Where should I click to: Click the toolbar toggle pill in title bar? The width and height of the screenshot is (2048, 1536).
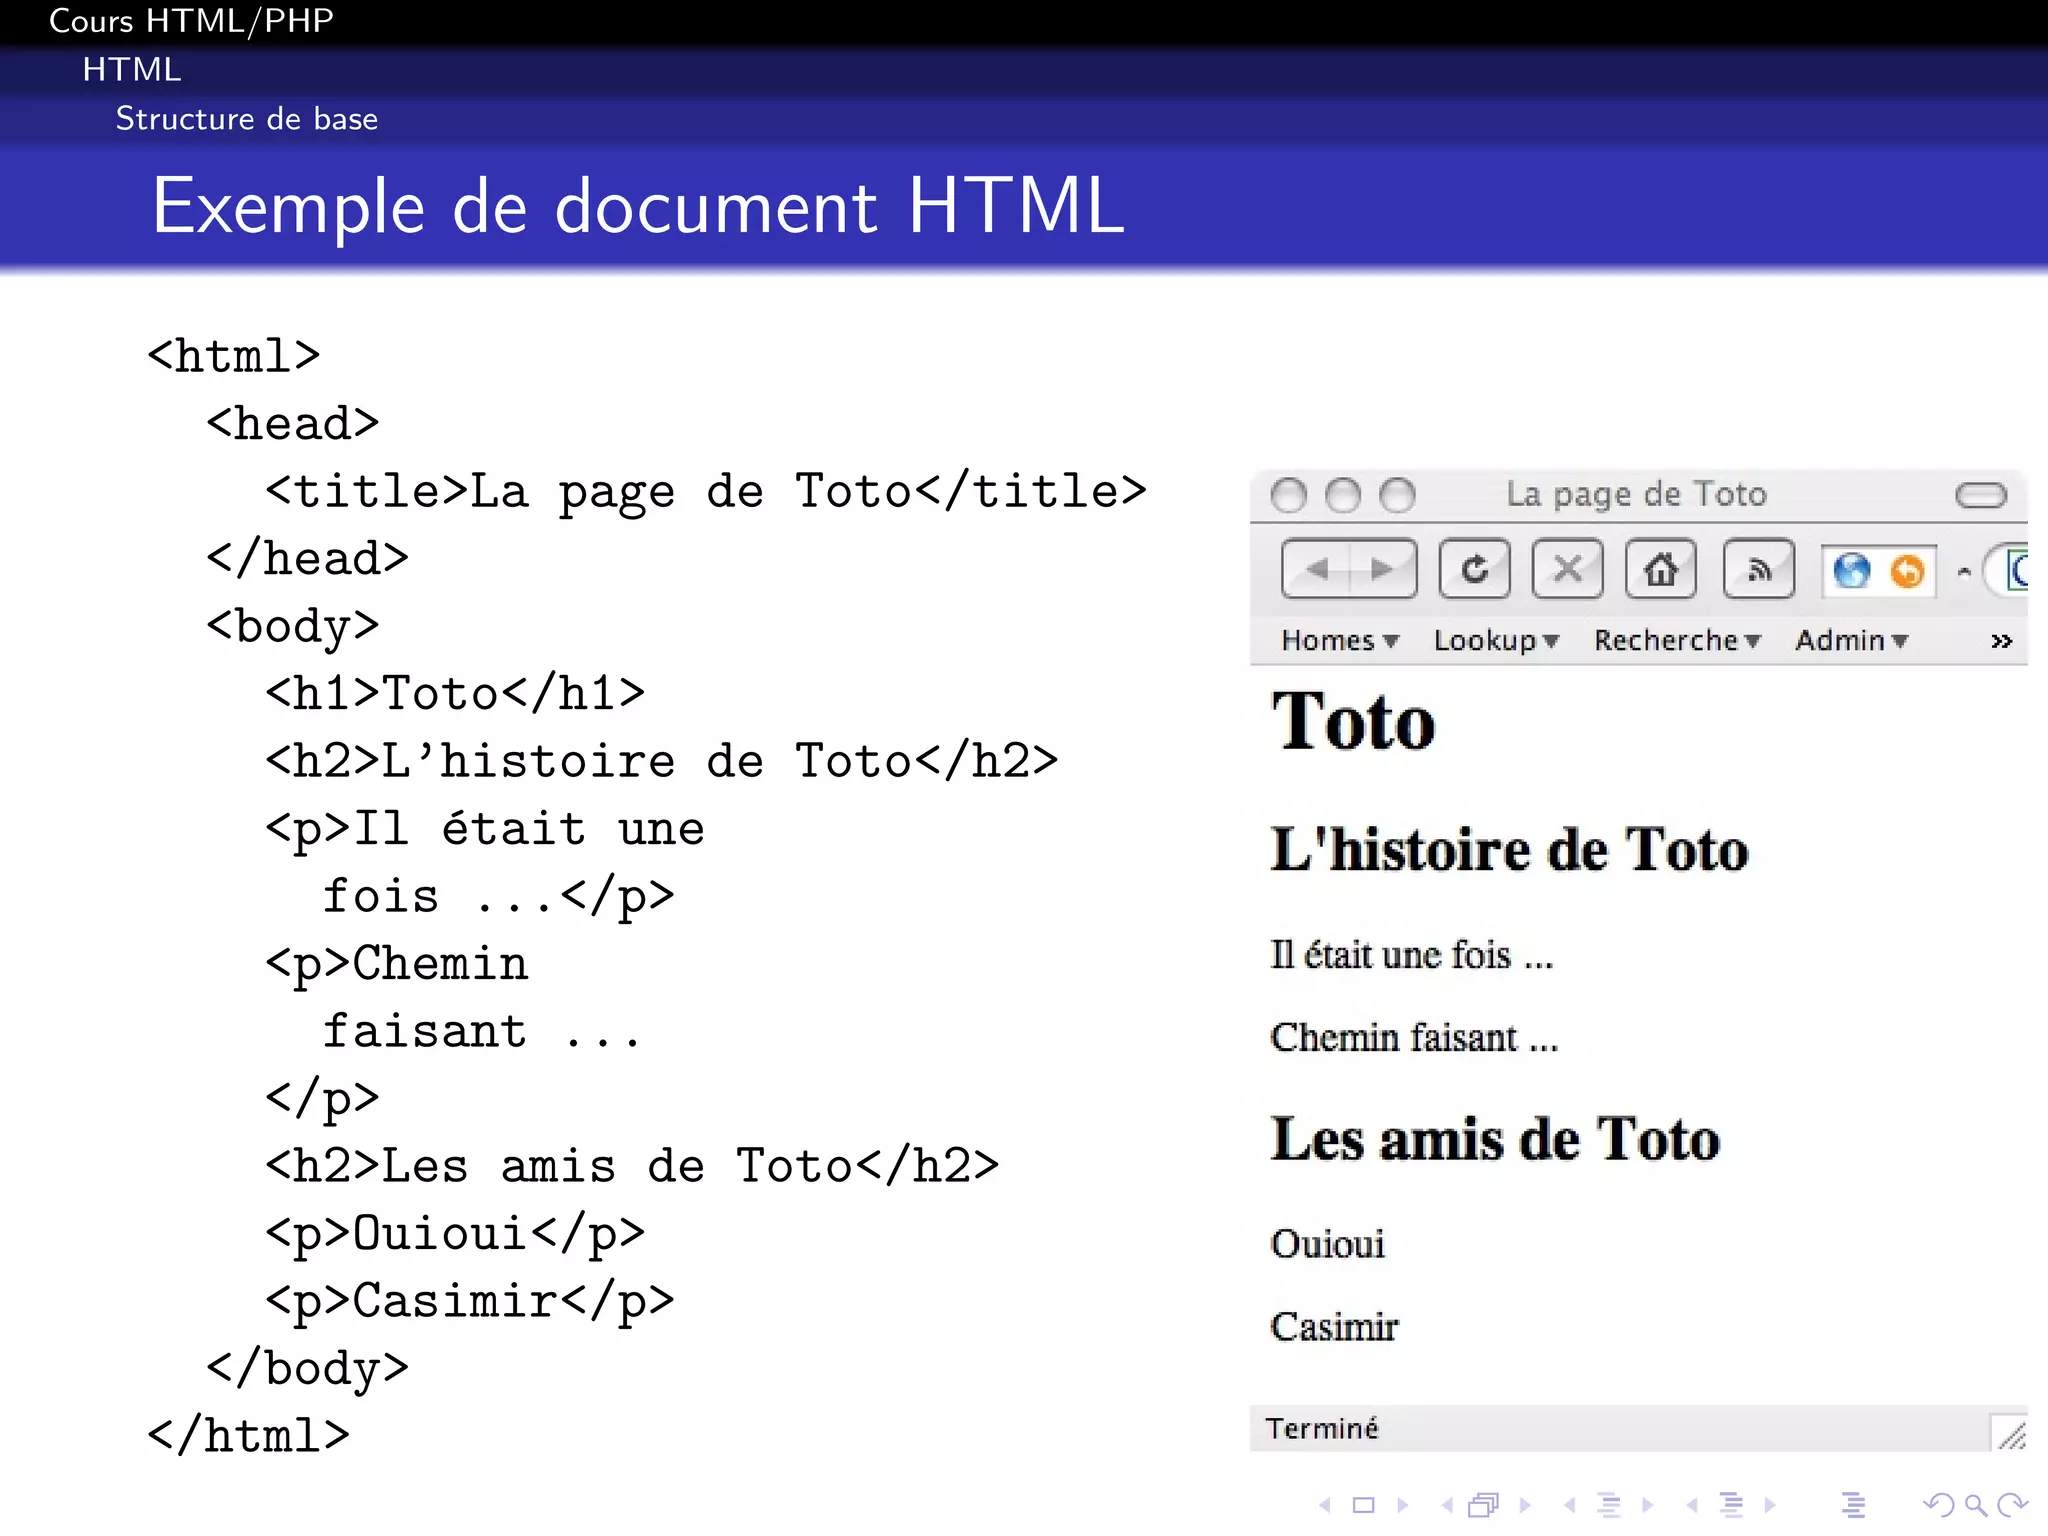[x=1981, y=495]
